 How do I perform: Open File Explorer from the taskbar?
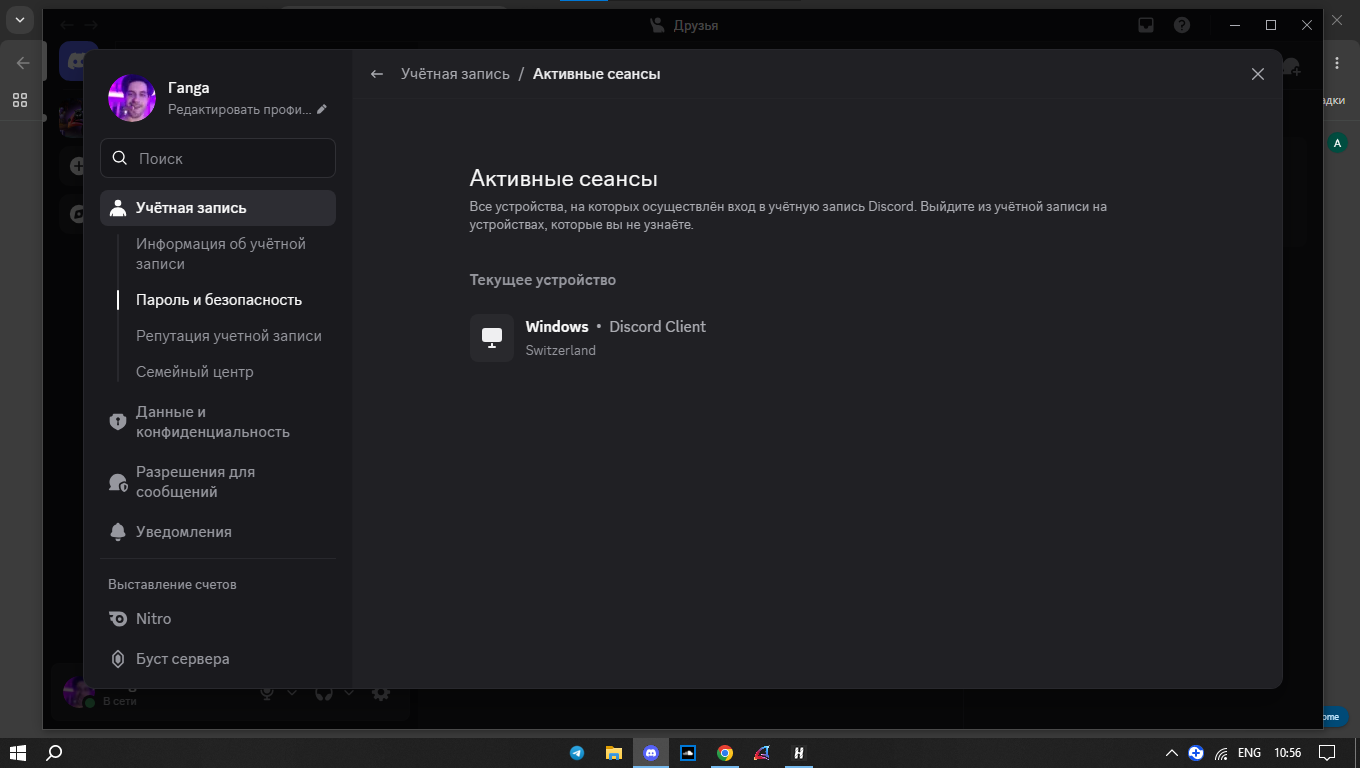614,753
